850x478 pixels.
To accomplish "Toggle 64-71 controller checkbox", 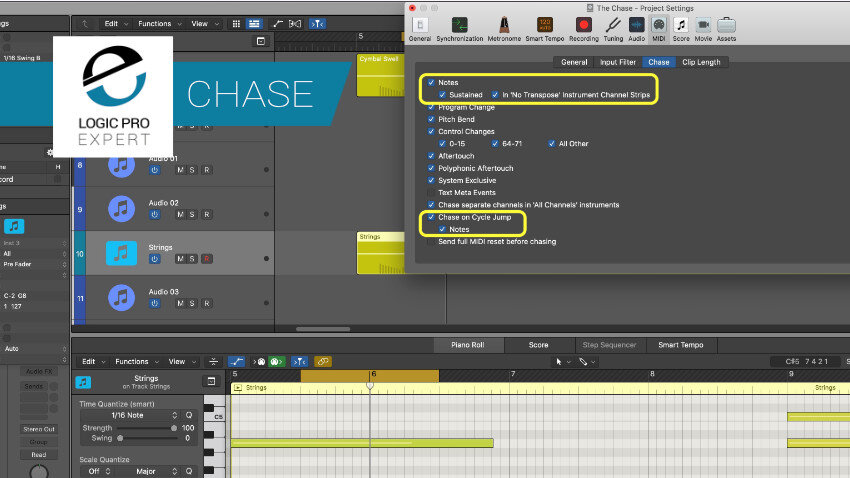I will pyautogui.click(x=495, y=144).
